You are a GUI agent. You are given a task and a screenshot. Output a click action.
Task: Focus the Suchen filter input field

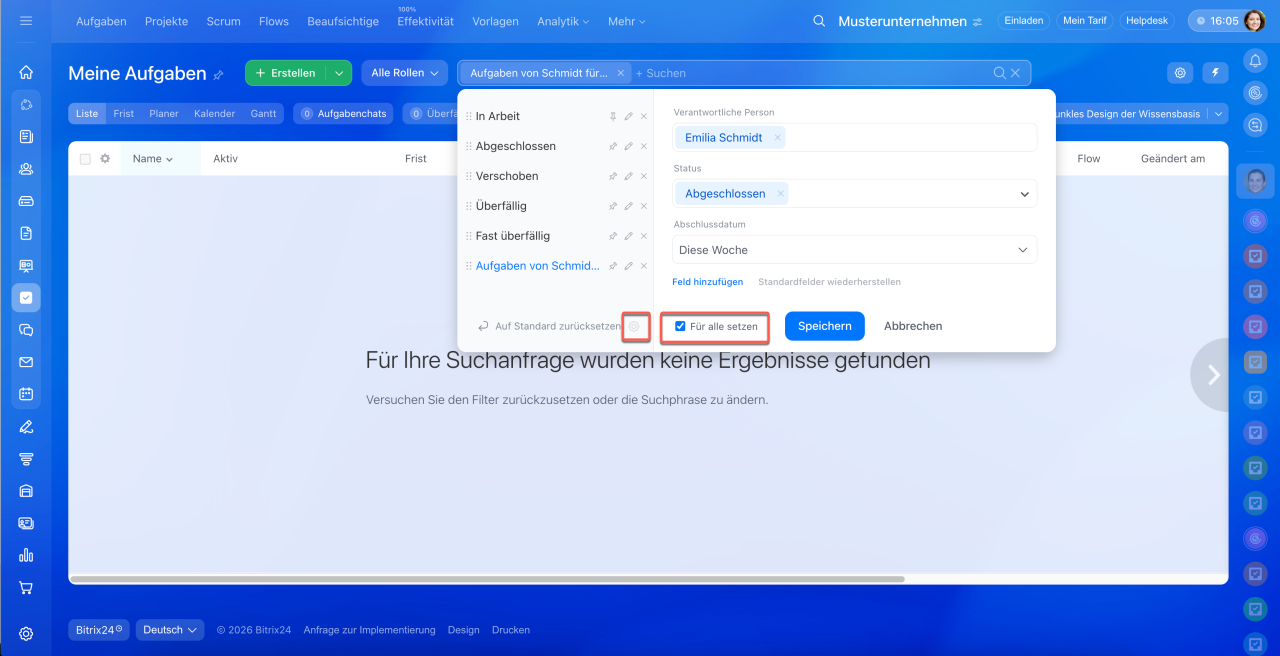tap(810, 73)
